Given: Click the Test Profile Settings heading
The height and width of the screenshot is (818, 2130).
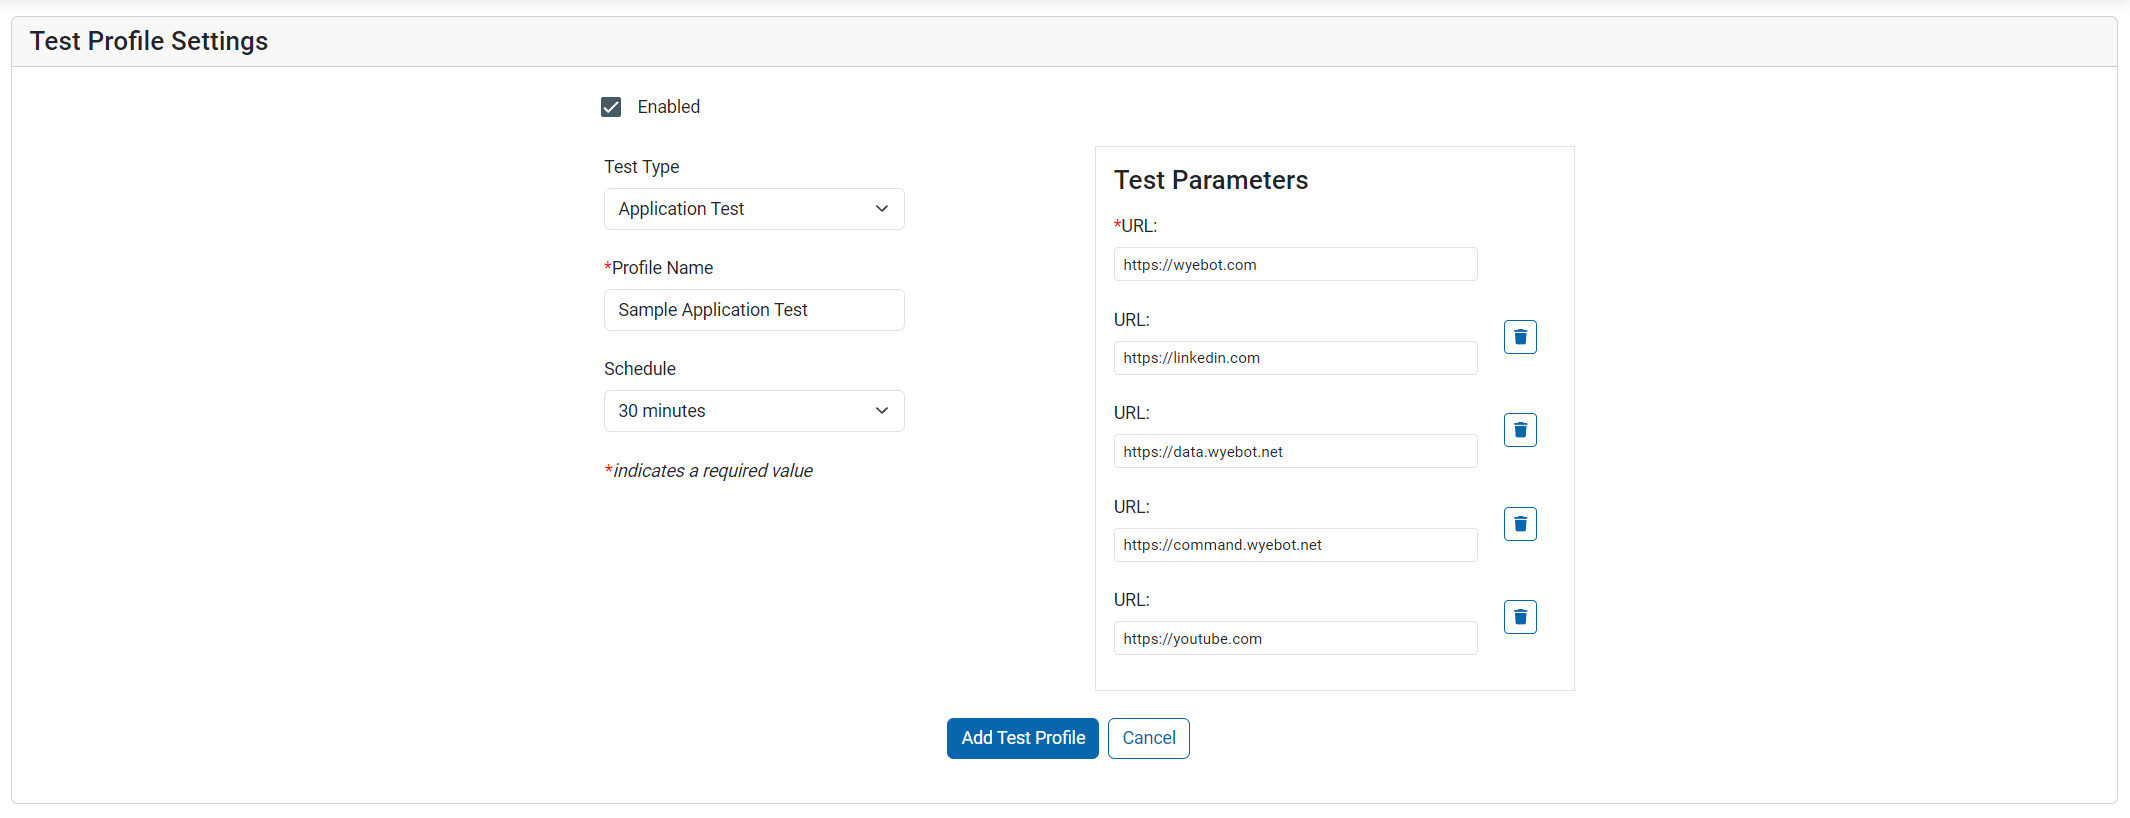Looking at the screenshot, I should coord(149,41).
